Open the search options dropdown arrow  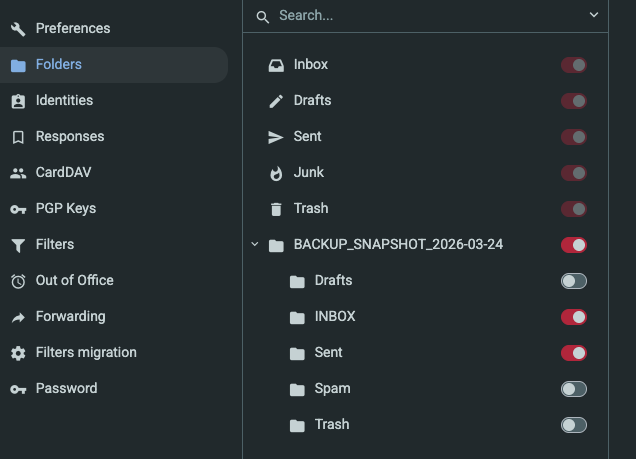pos(593,15)
